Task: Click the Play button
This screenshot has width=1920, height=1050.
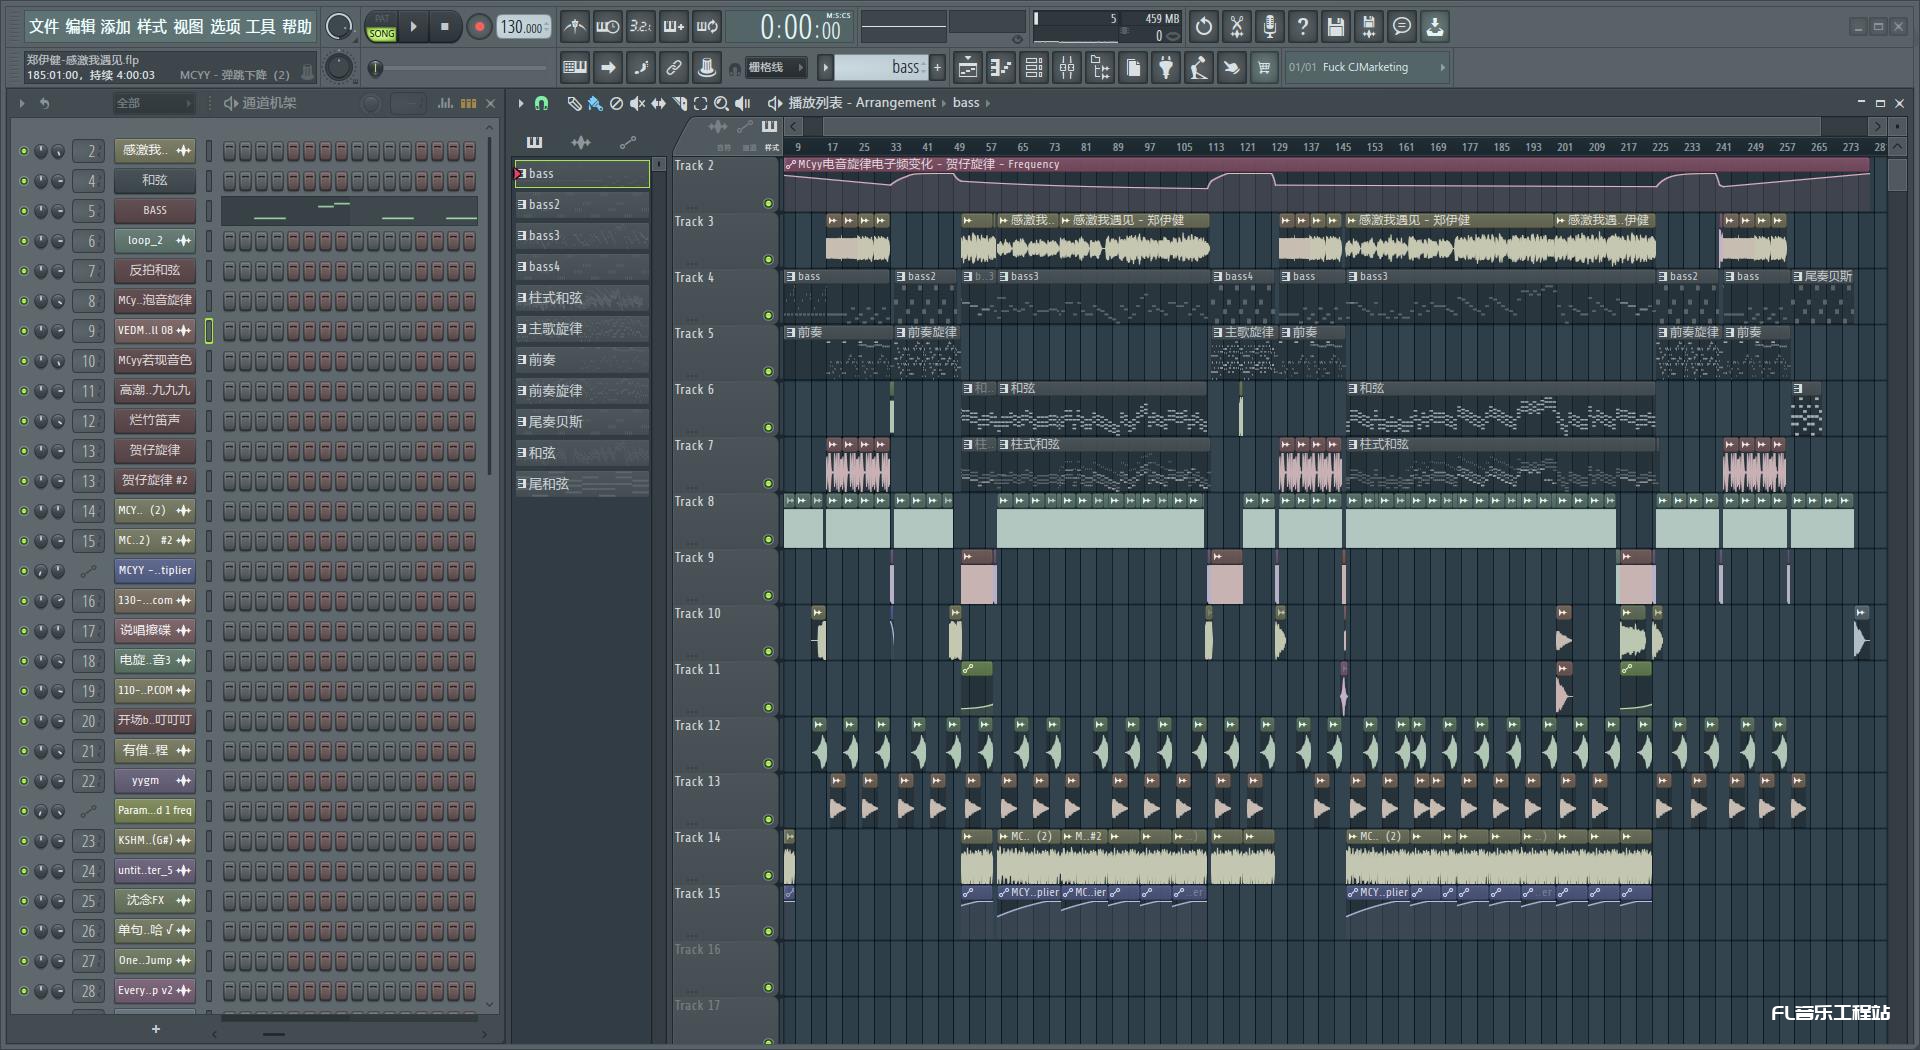Action: (x=413, y=27)
